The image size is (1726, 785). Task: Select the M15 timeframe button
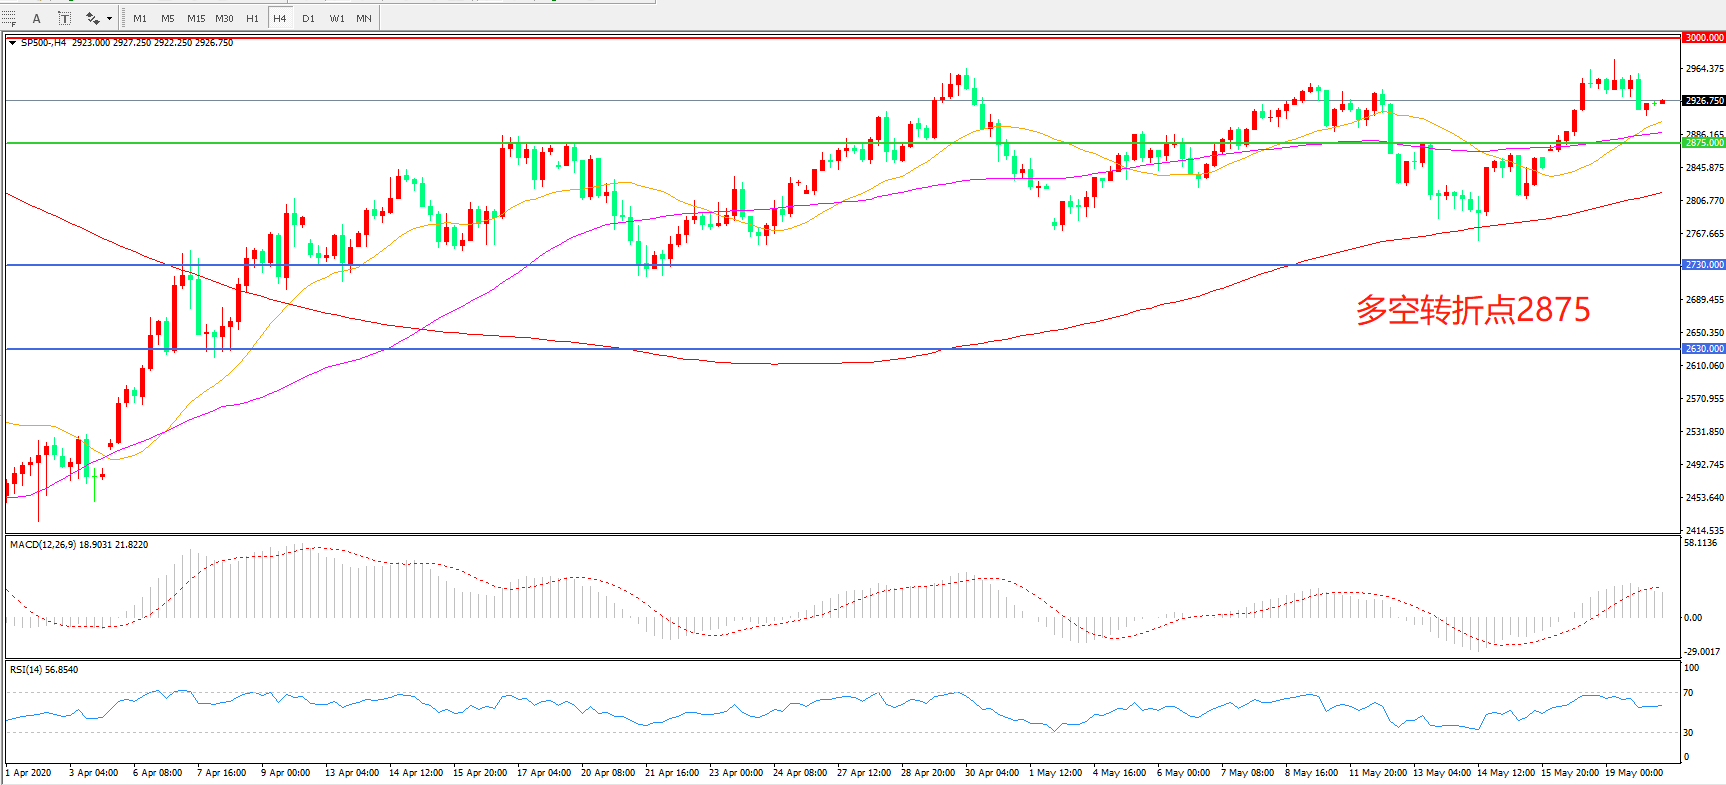196,18
